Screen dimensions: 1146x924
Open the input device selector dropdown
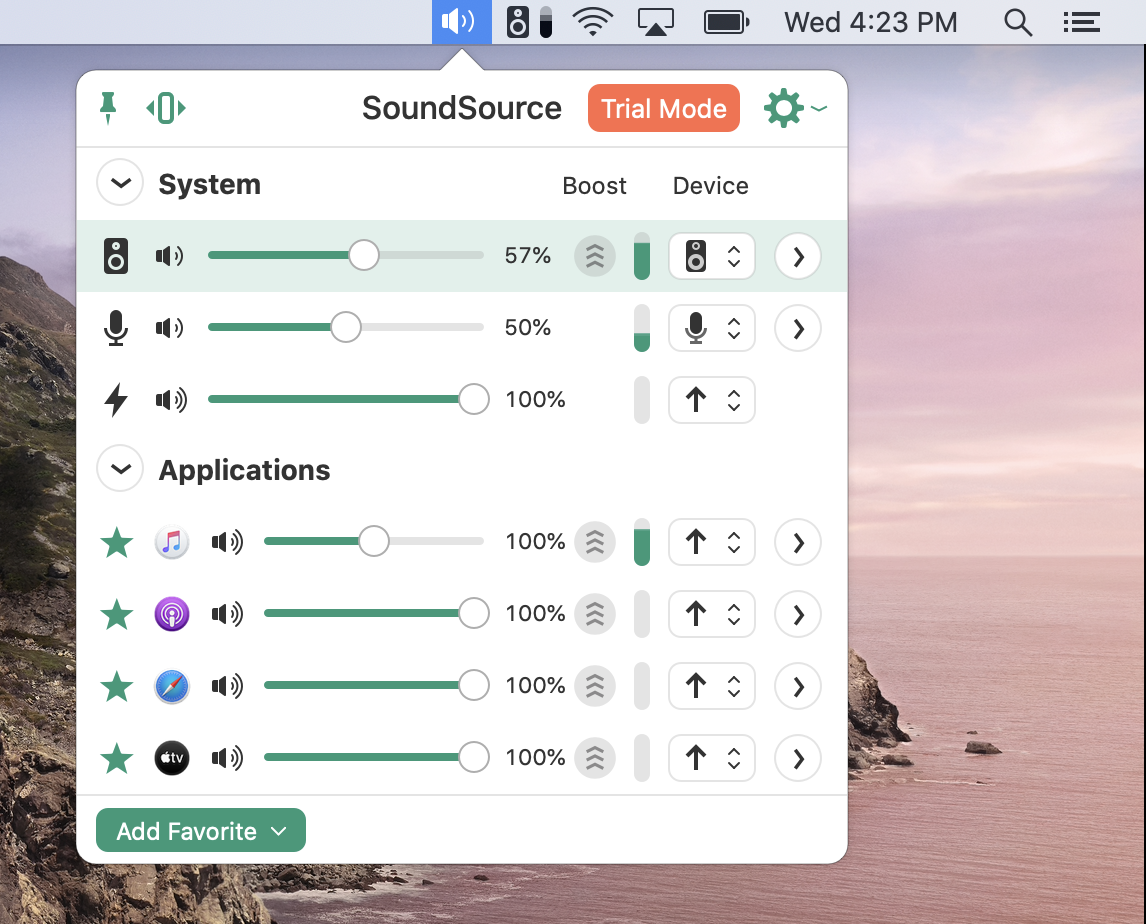pyautogui.click(x=712, y=328)
